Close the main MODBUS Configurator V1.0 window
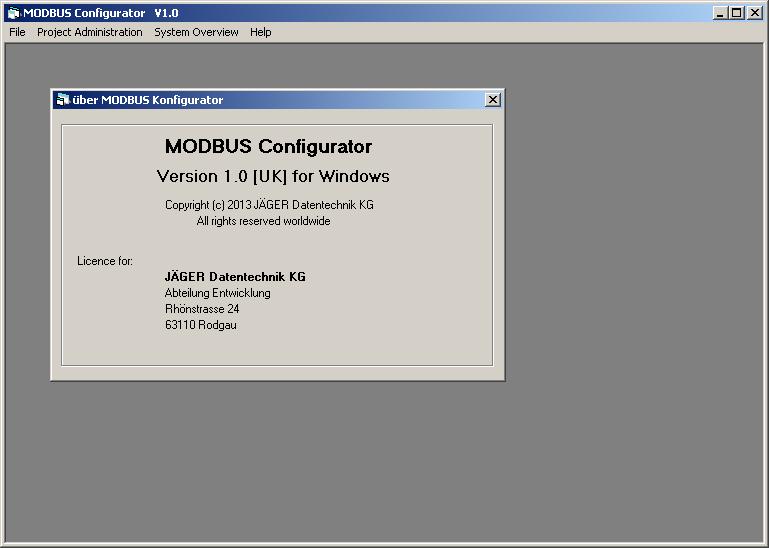 tap(755, 13)
